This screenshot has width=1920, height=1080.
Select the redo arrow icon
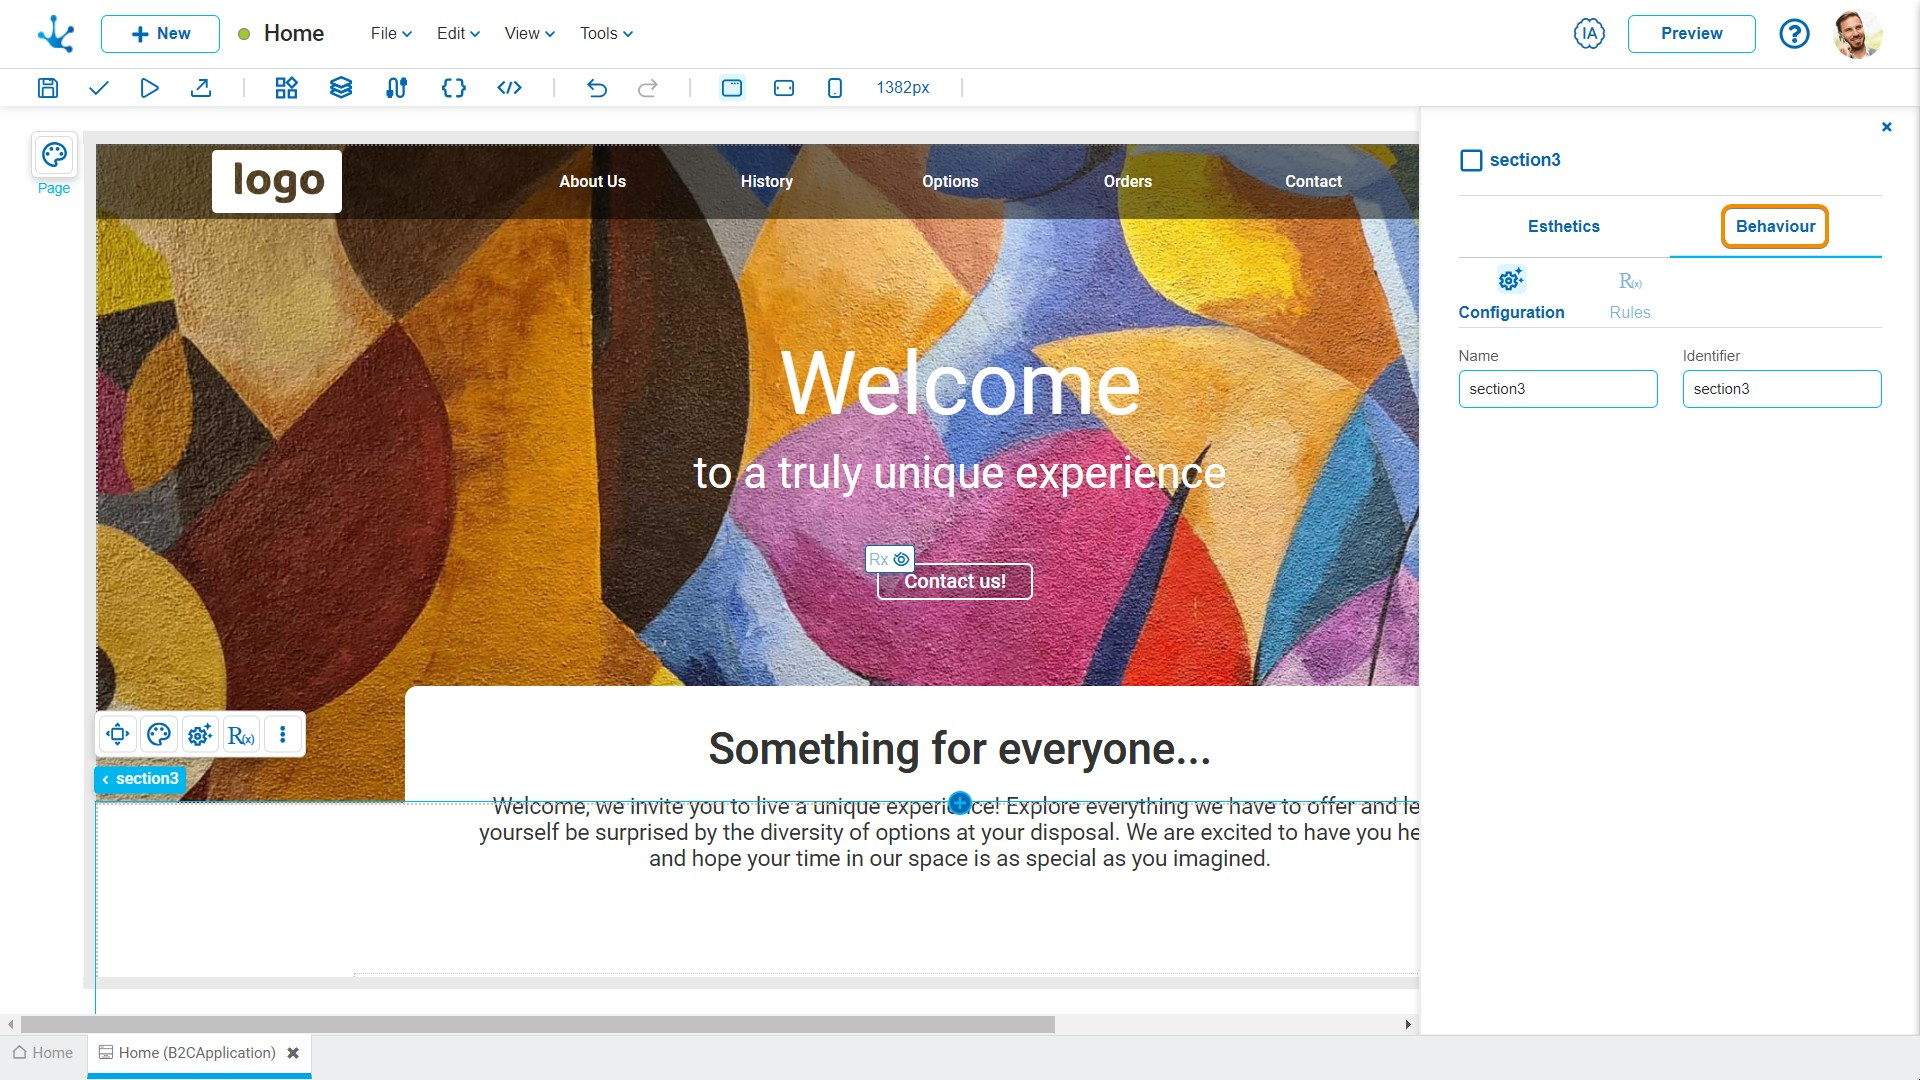(647, 87)
